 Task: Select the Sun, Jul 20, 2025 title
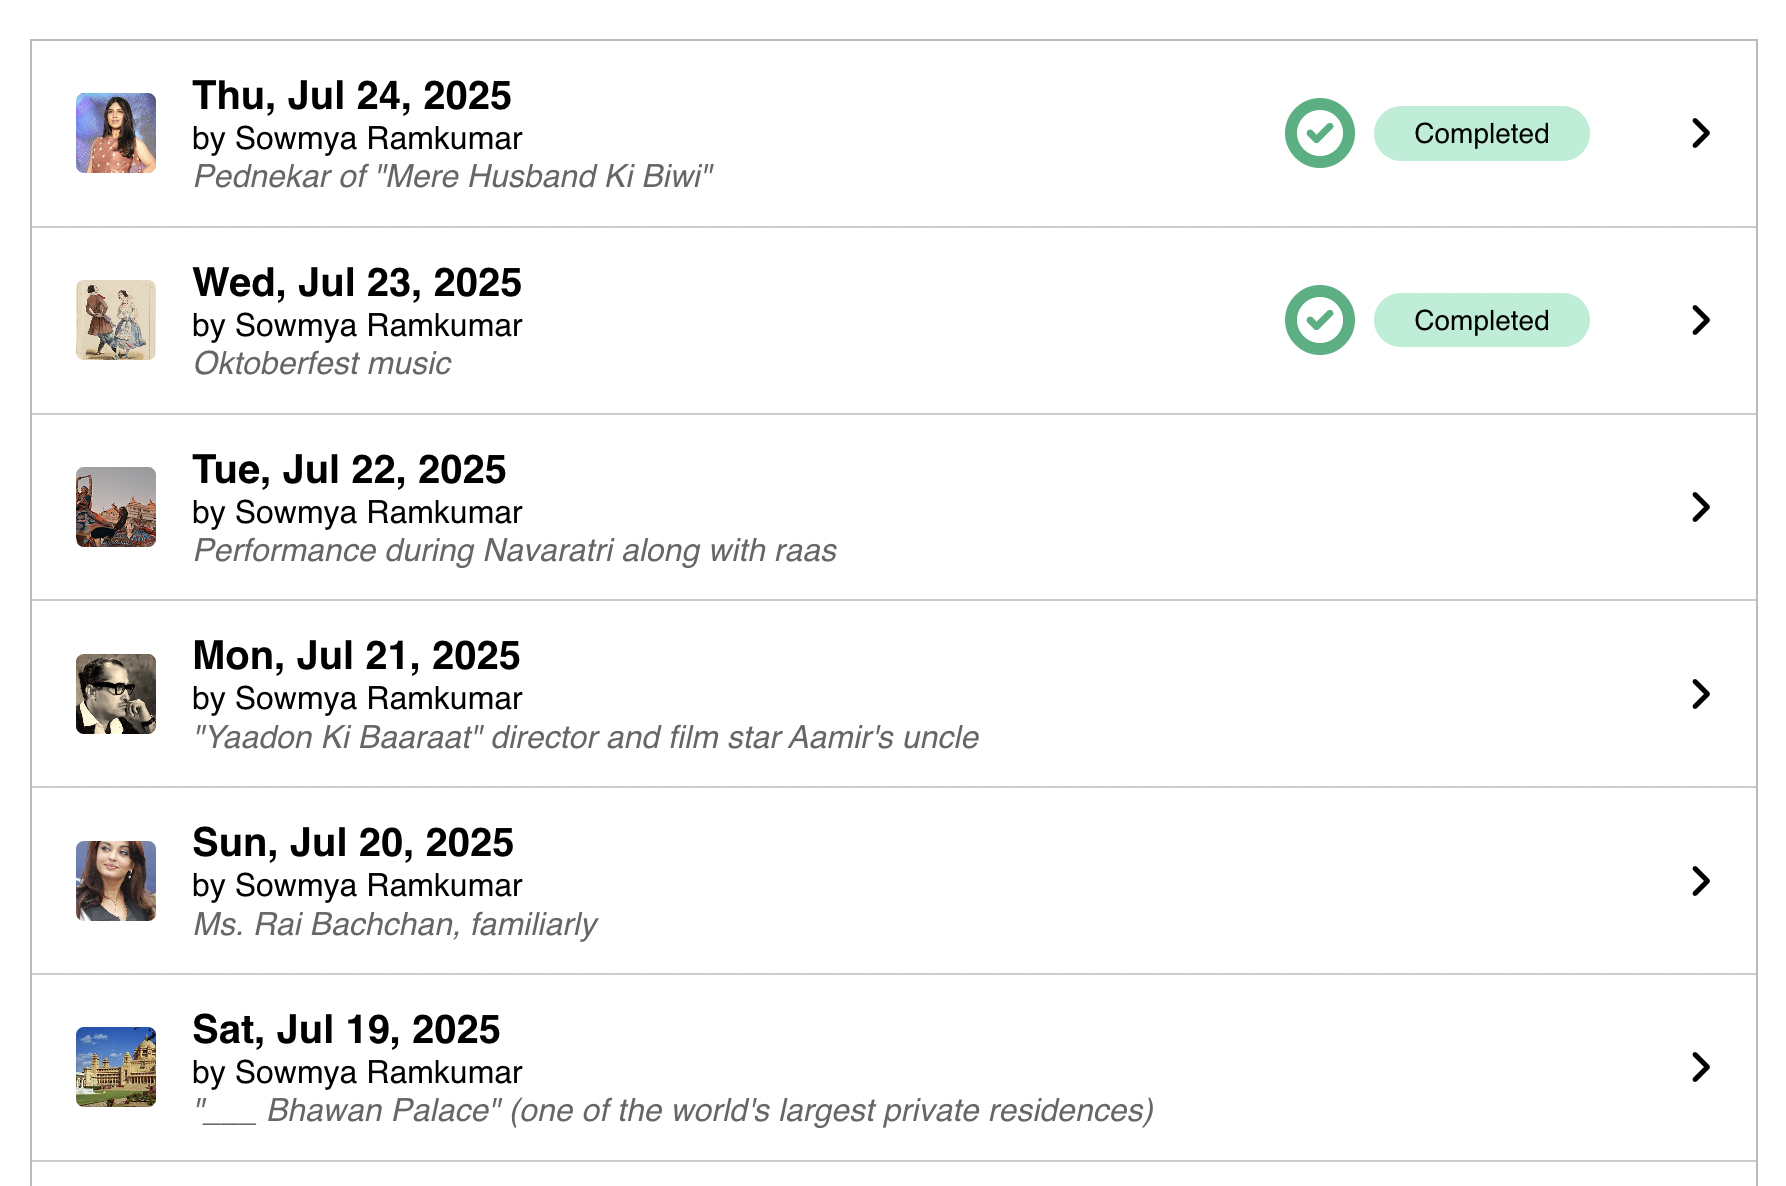353,843
